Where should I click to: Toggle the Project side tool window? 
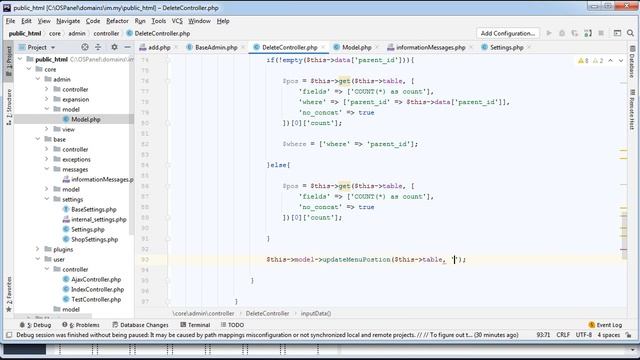pos(9,60)
